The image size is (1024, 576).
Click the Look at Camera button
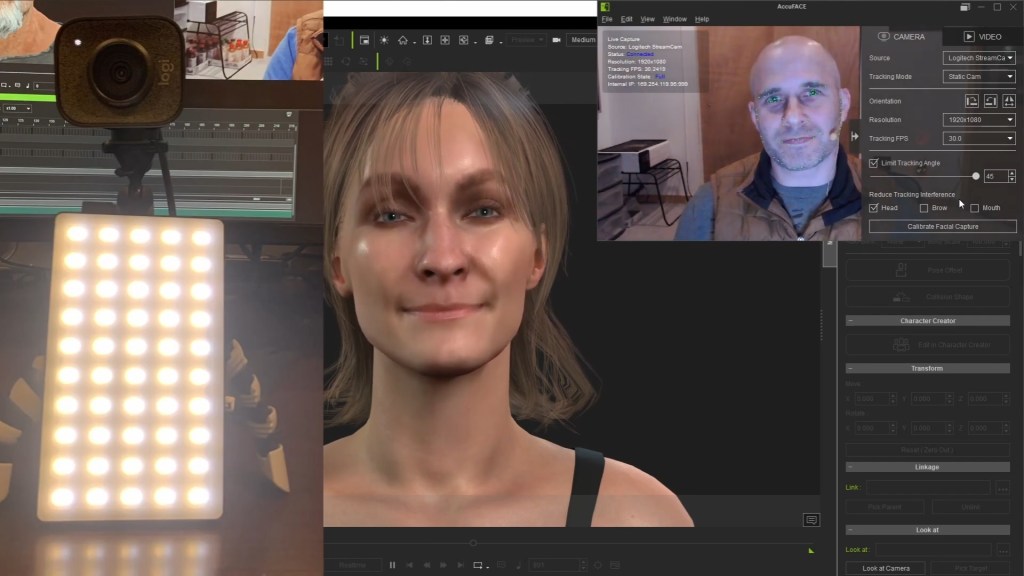point(886,568)
